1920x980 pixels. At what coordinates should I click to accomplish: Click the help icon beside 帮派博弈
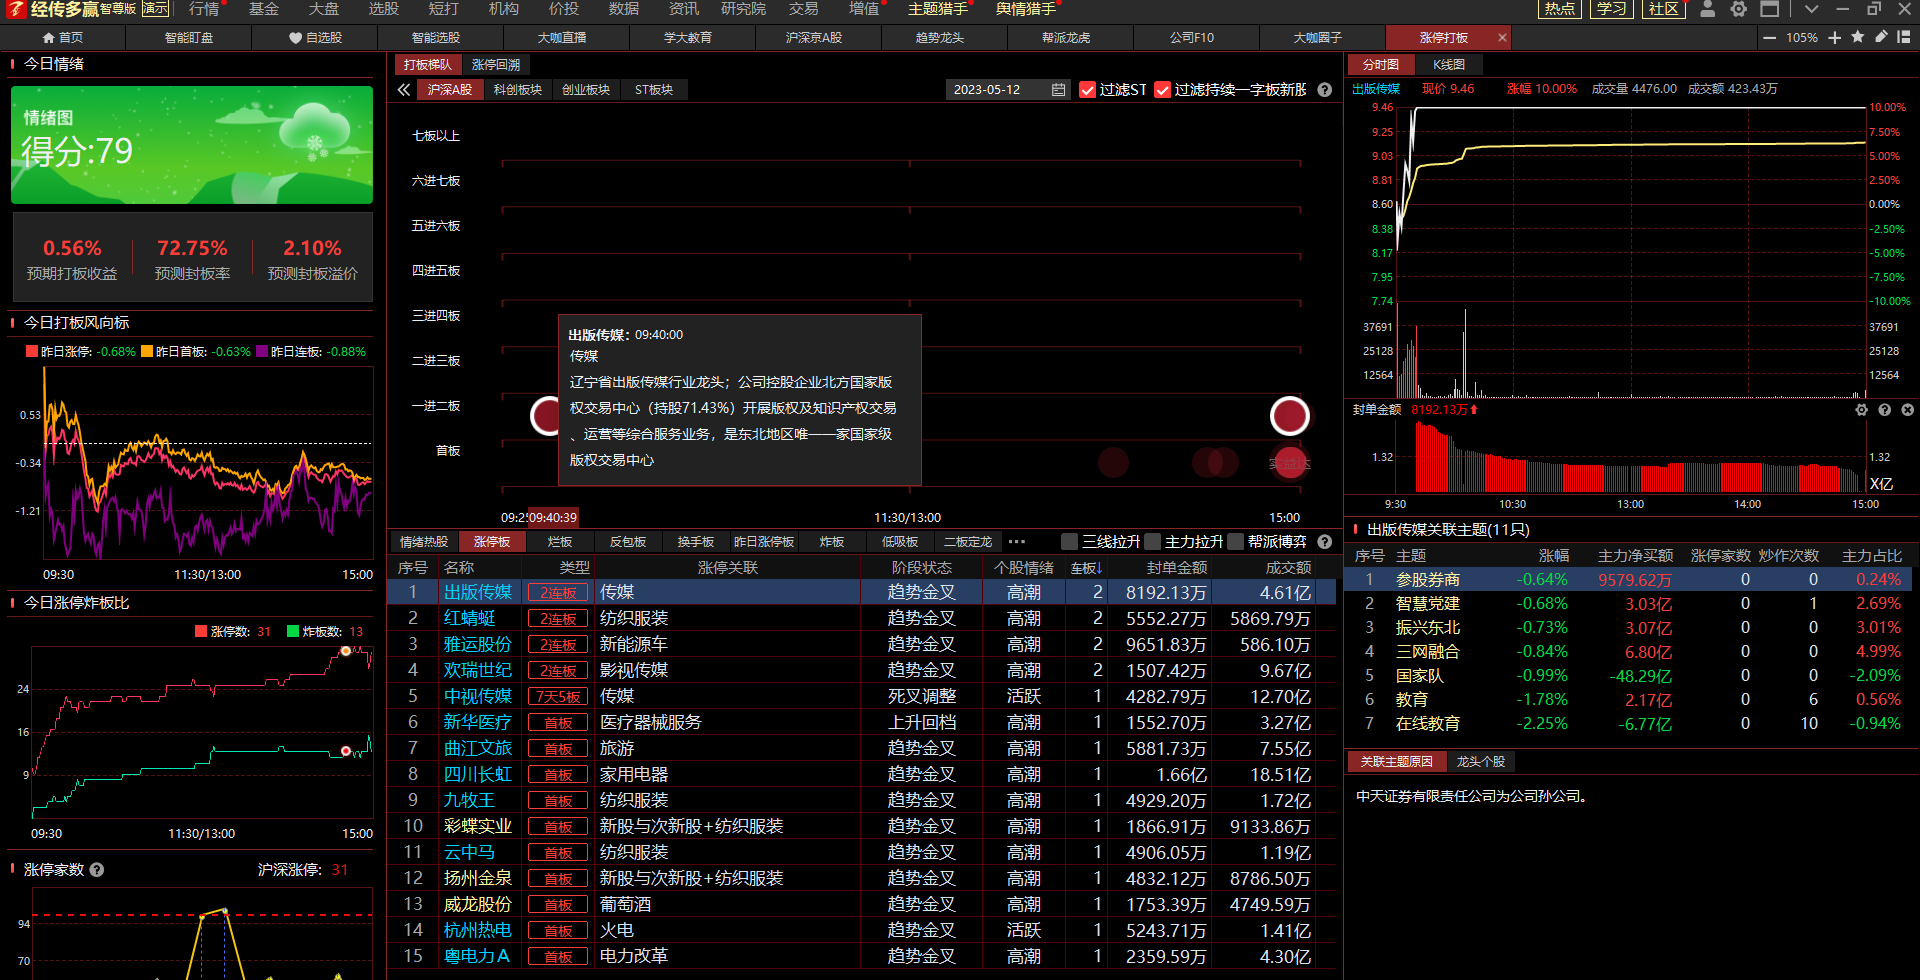click(x=1325, y=542)
